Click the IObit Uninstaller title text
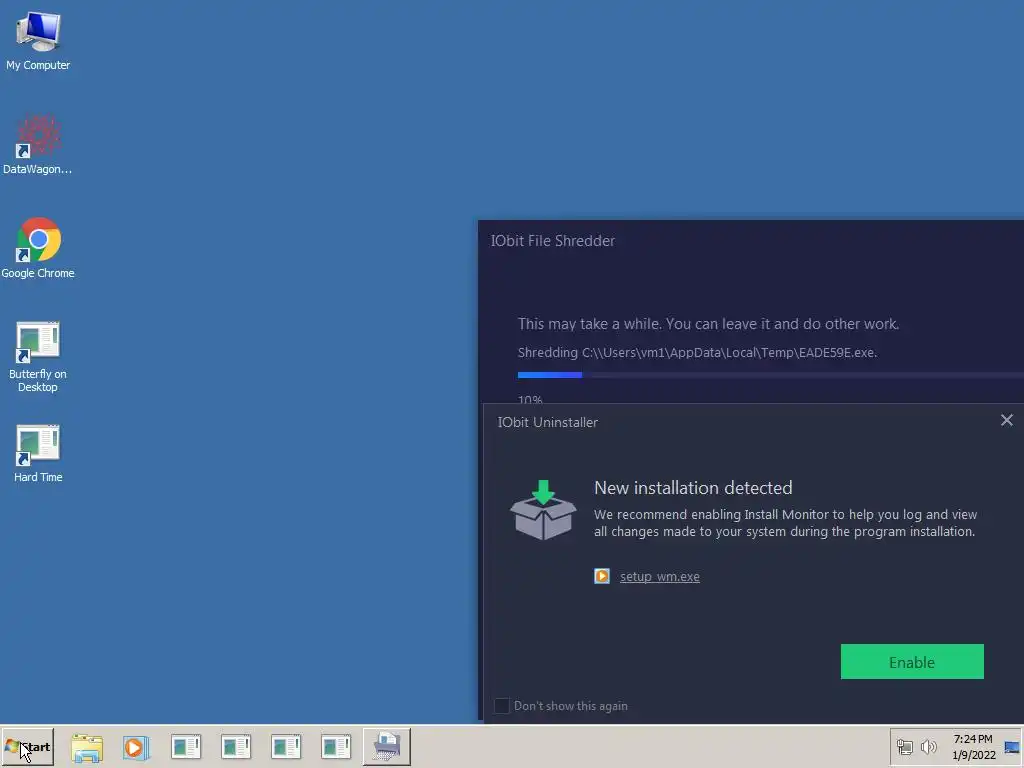The height and width of the screenshot is (768, 1024). coord(547,423)
